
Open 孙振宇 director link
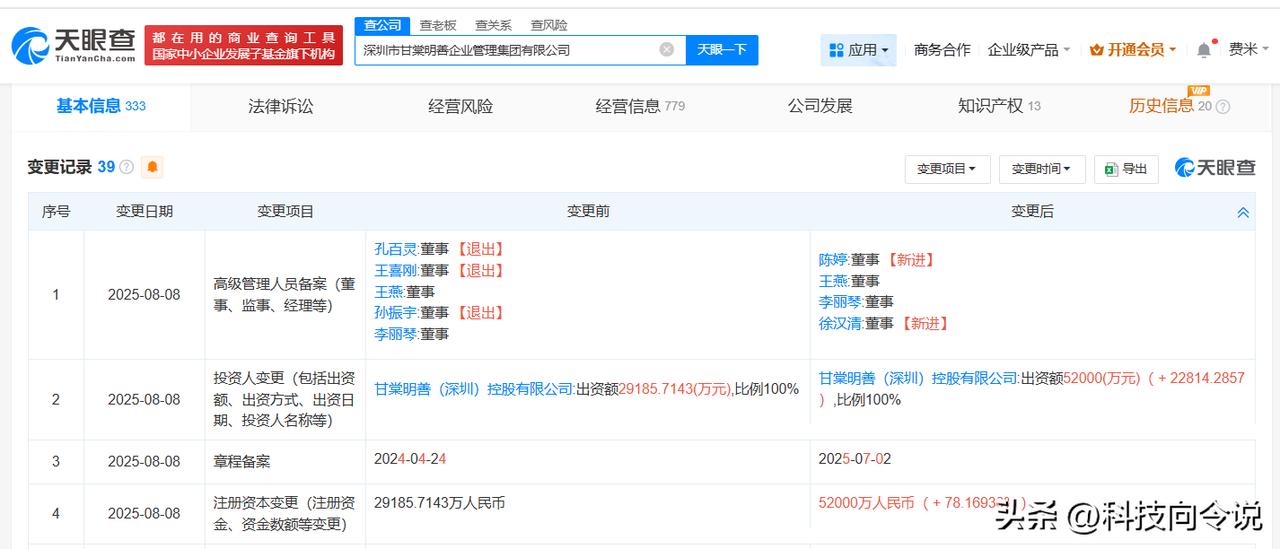click(x=395, y=313)
